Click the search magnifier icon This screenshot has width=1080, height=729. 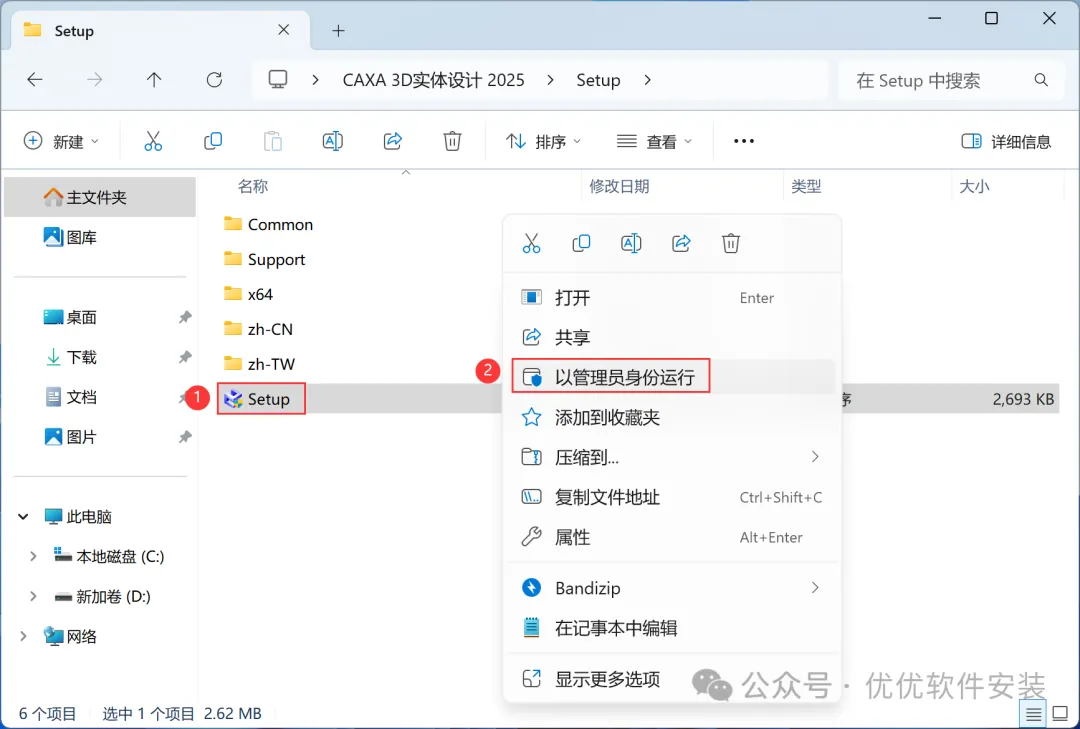pos(1041,80)
